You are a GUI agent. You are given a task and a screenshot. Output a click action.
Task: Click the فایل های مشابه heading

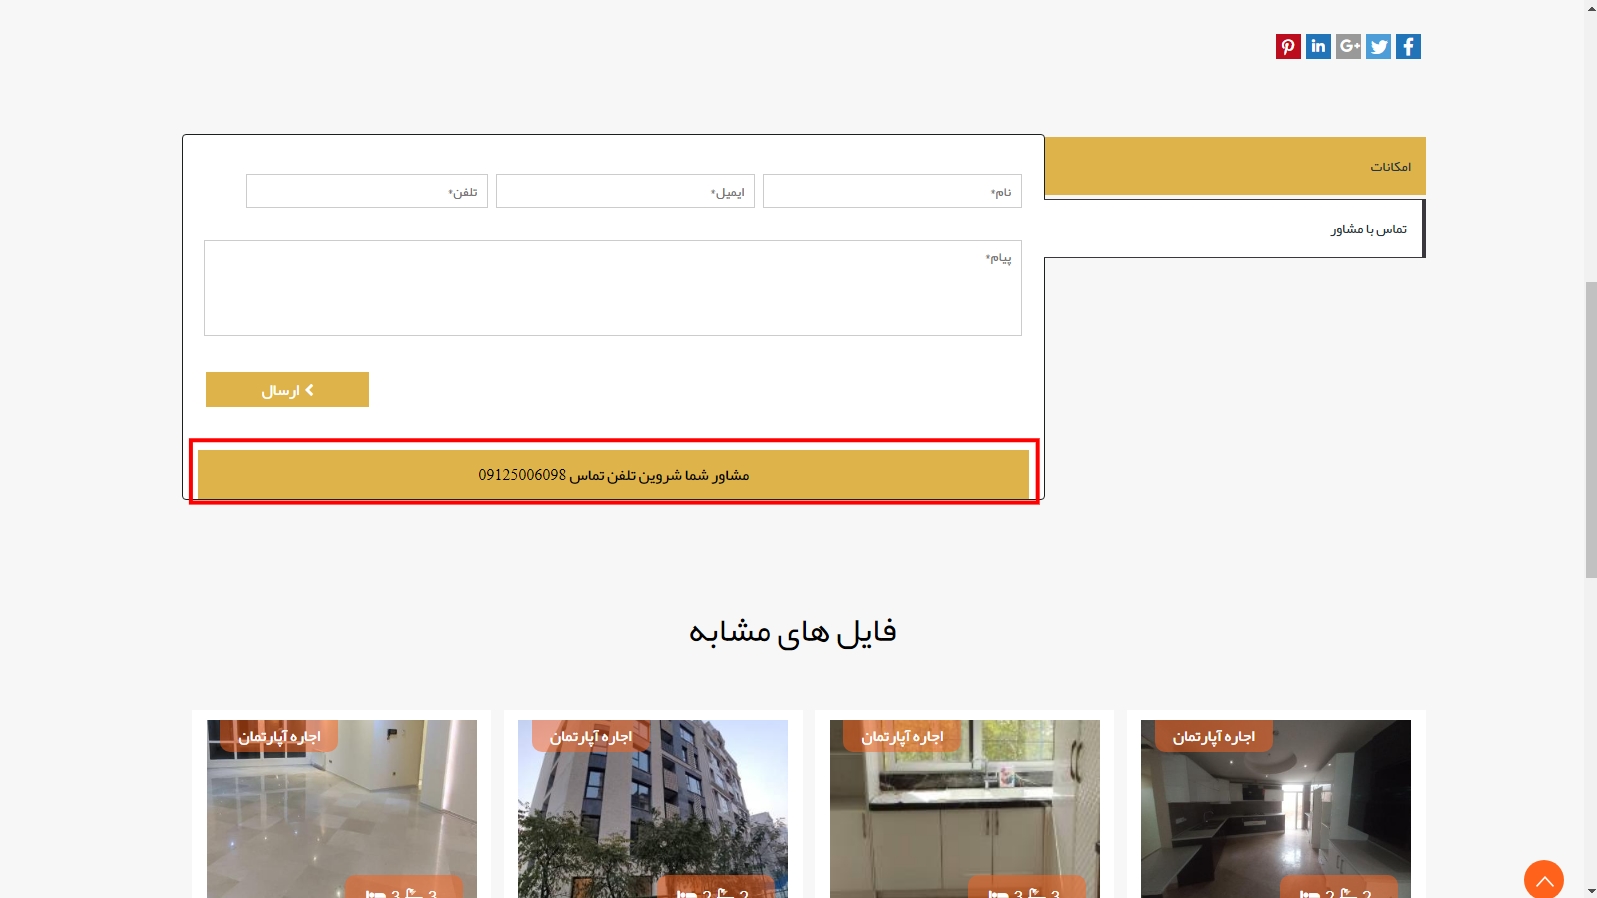coord(793,632)
